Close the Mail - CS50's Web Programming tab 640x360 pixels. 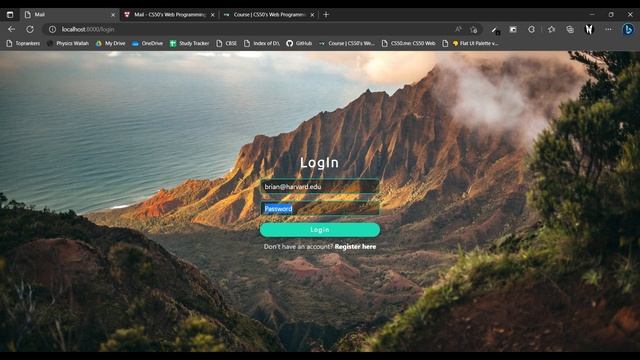click(213, 15)
